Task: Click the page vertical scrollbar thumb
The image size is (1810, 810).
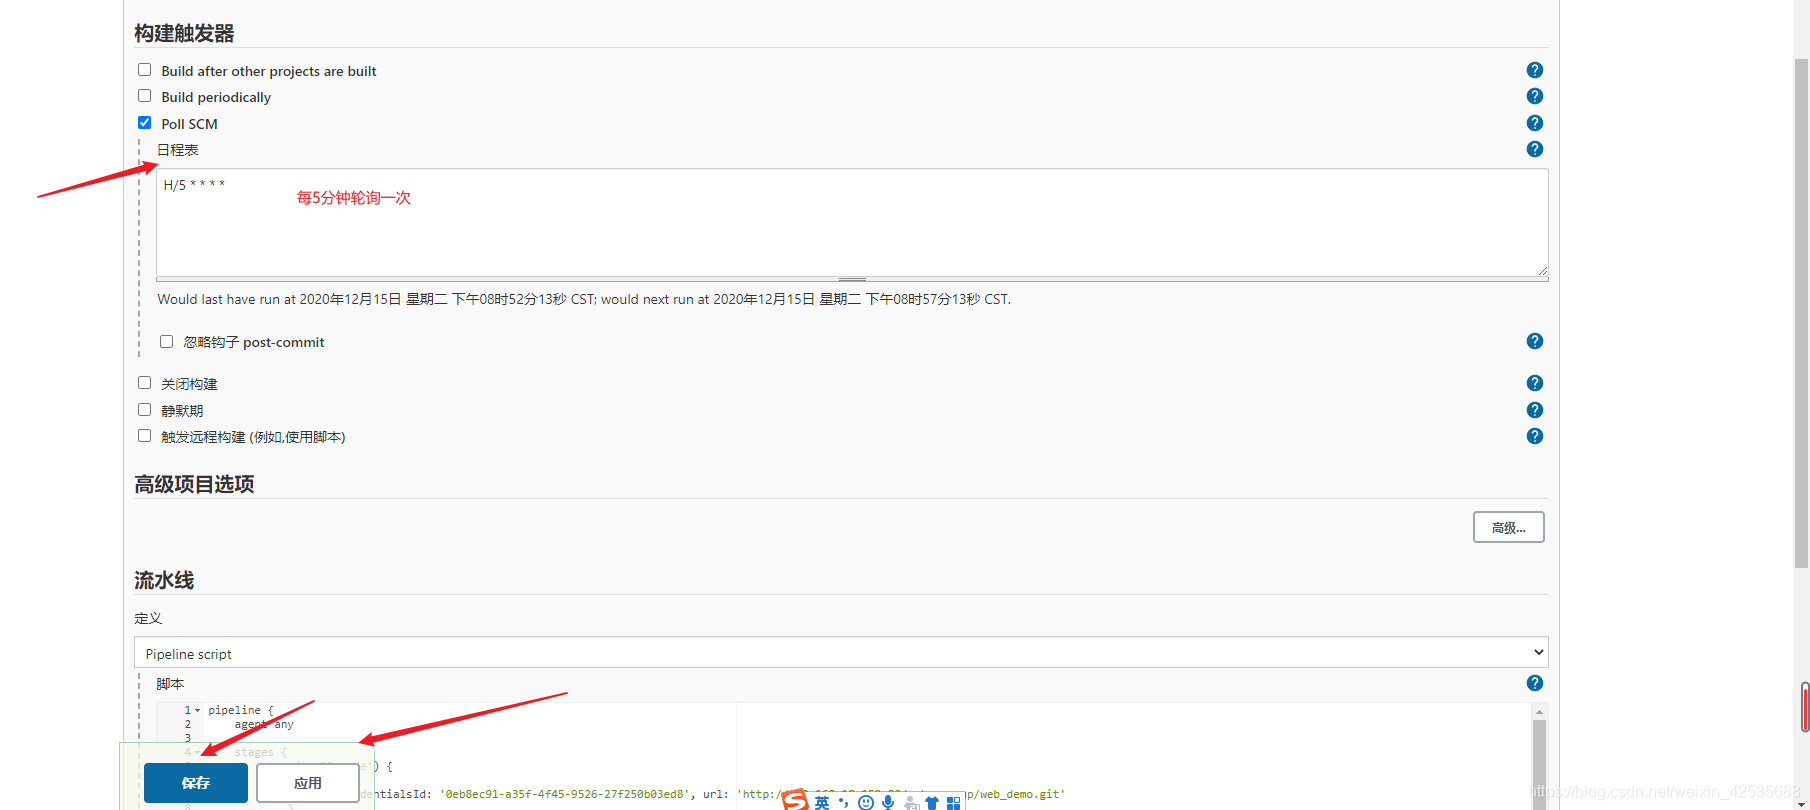Action: click(1801, 312)
